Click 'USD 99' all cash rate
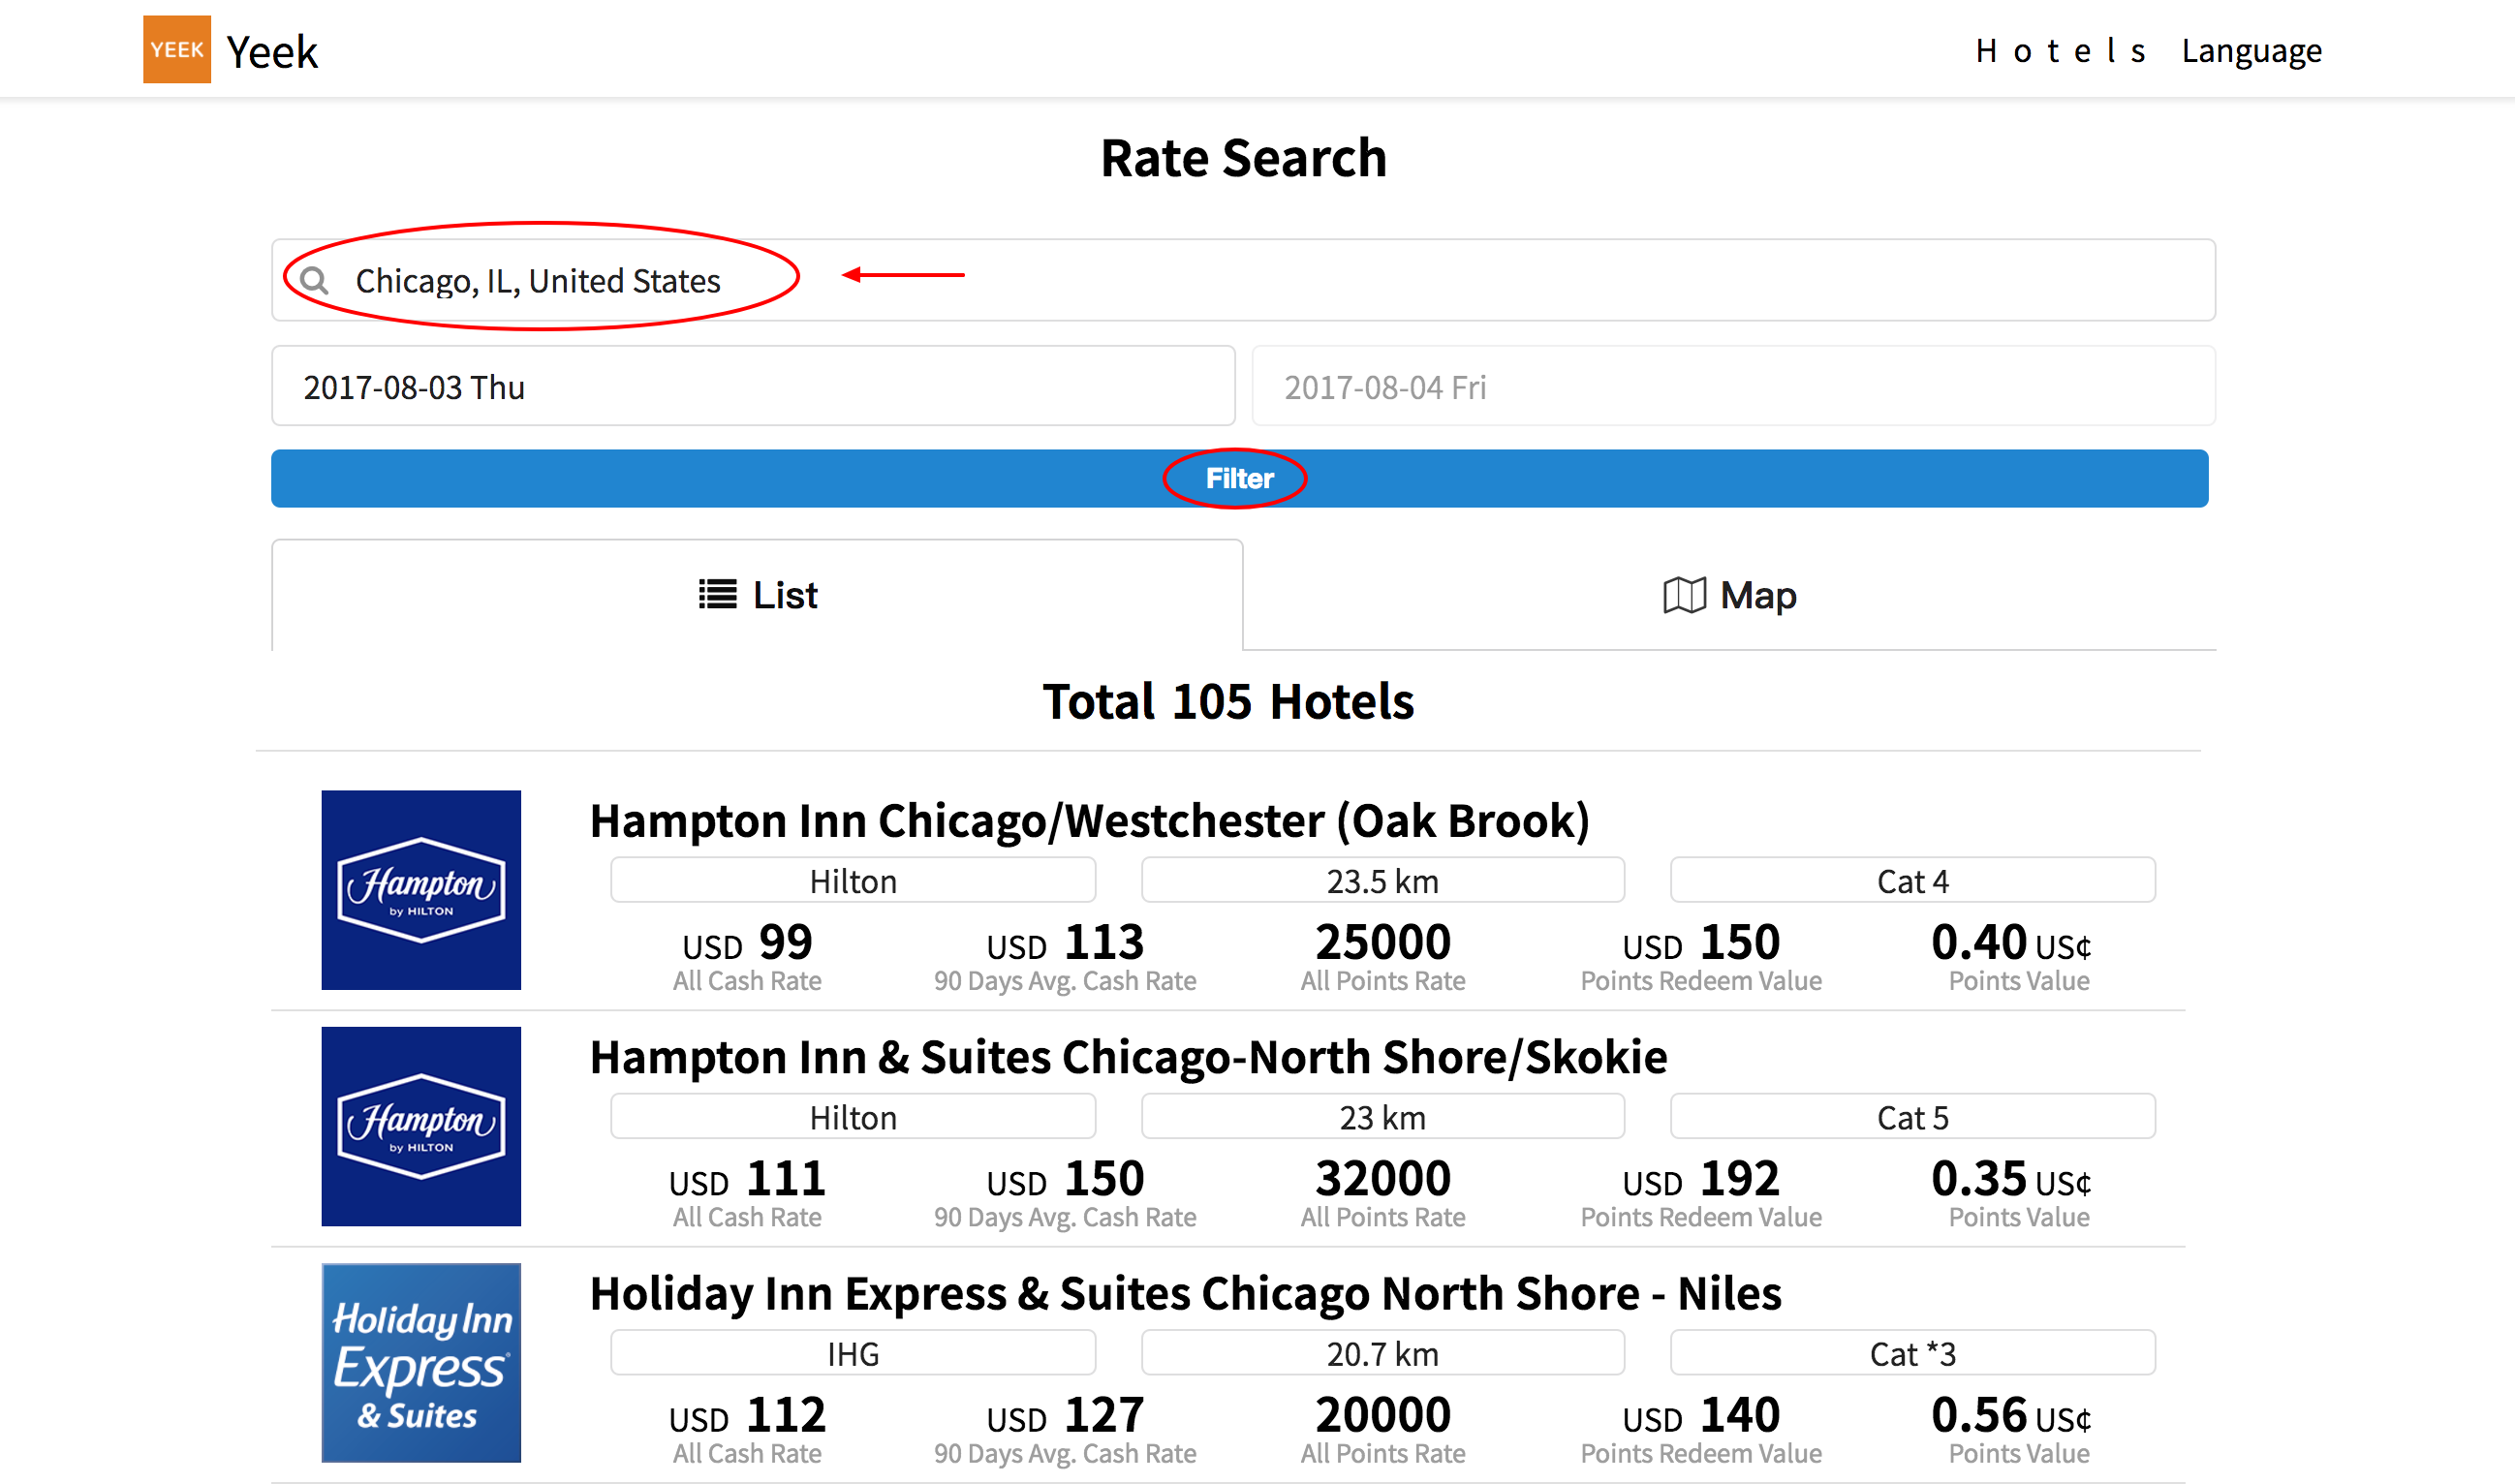Viewport: 2515px width, 1484px height. click(747, 943)
